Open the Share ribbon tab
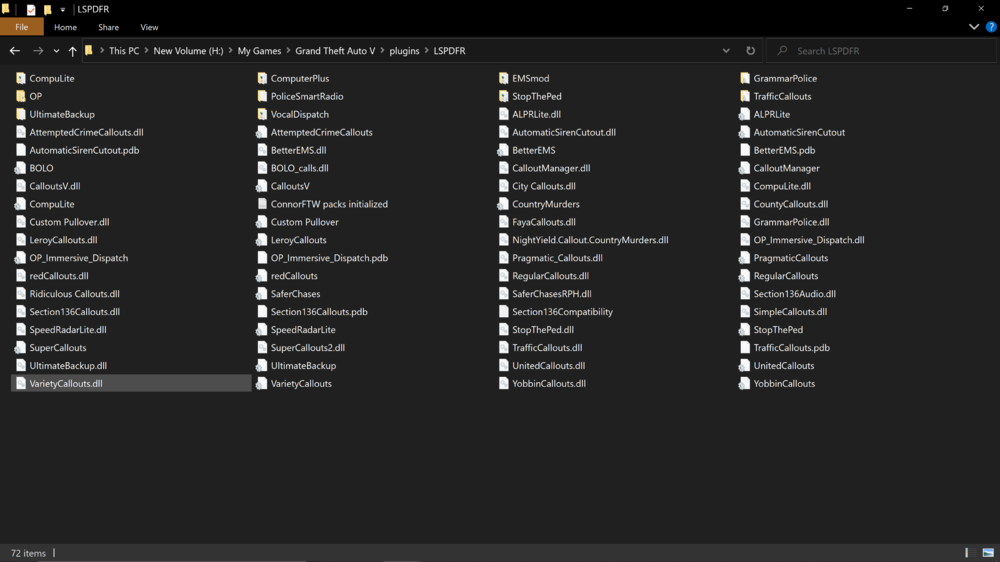This screenshot has height=562, width=1000. pos(108,27)
